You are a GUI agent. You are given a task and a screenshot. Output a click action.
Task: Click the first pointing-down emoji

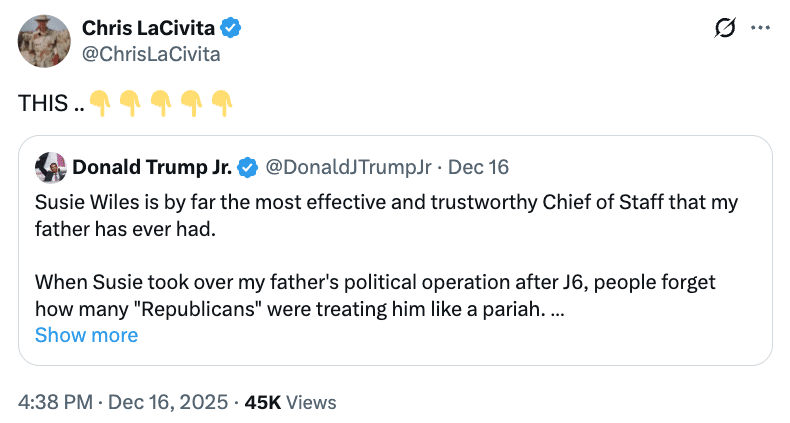coord(98,102)
